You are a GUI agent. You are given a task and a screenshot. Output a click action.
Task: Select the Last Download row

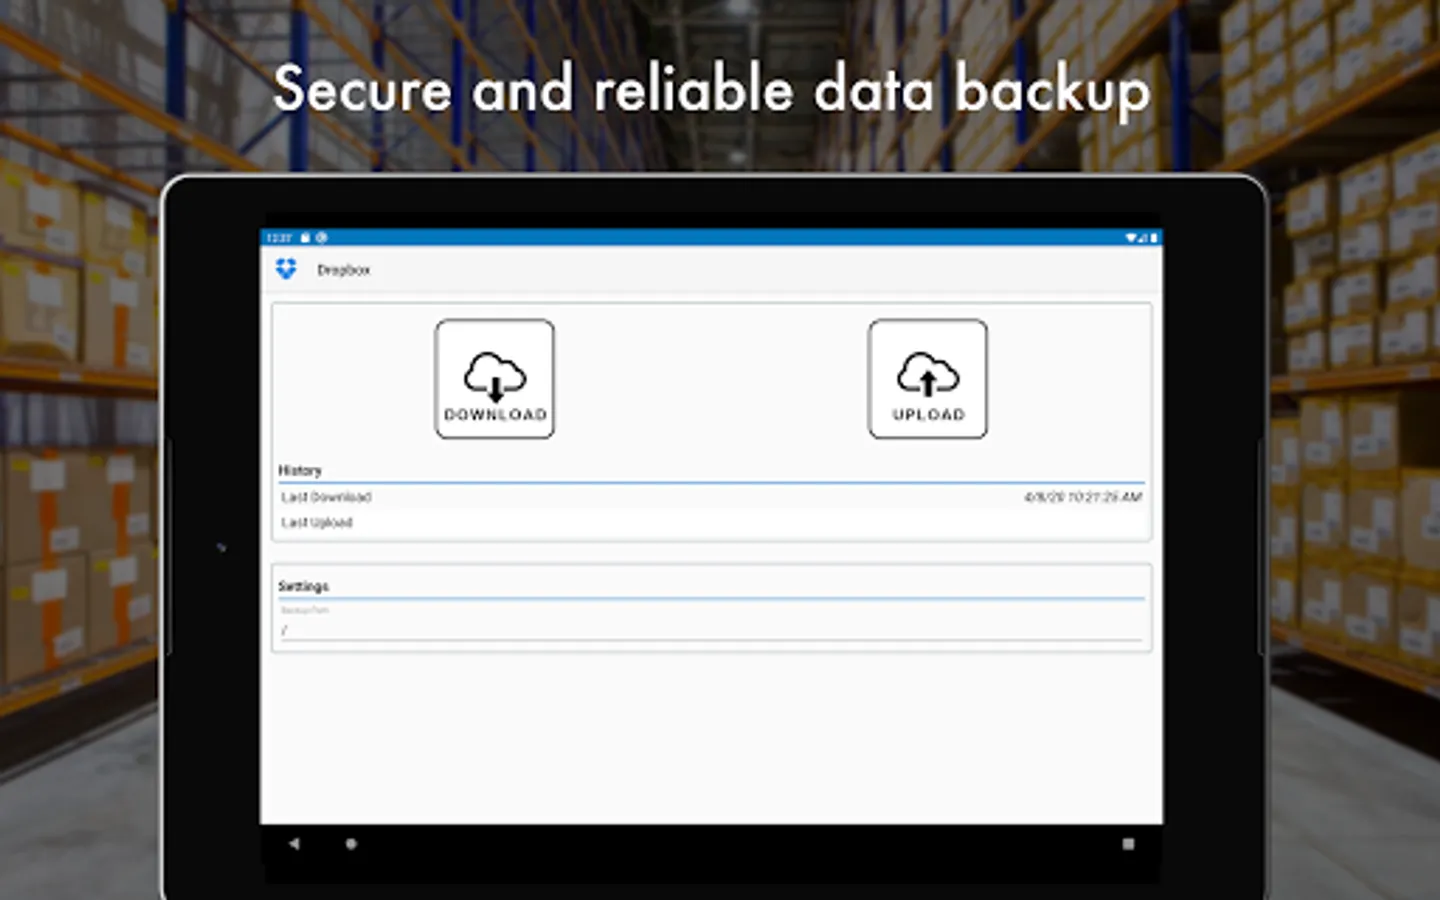[x=711, y=497]
